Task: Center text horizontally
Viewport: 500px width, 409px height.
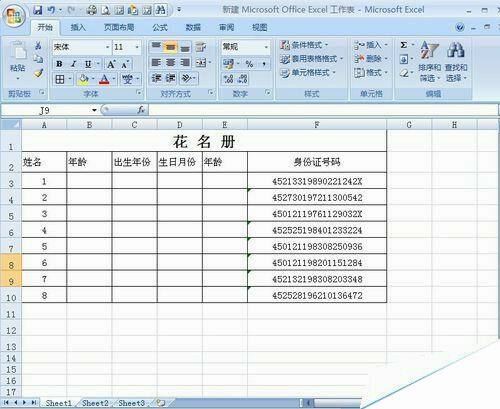Action: pyautogui.click(x=170, y=63)
